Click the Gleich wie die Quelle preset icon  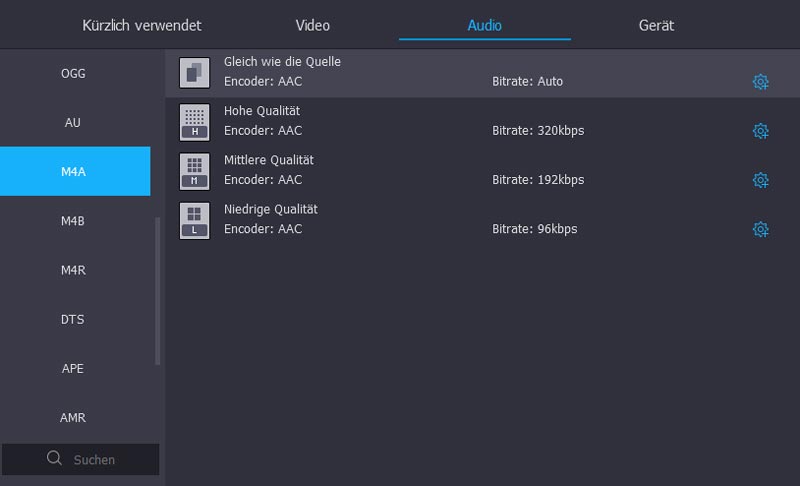tap(194, 72)
